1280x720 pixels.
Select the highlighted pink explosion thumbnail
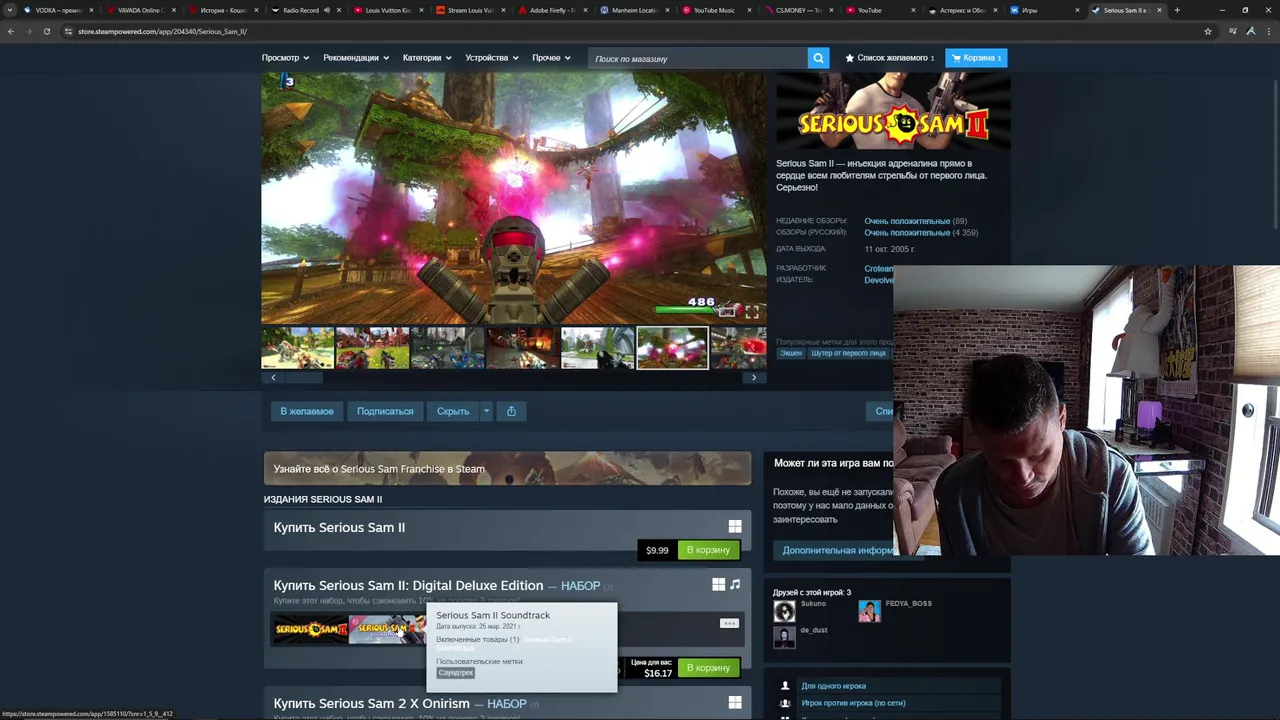coord(673,349)
